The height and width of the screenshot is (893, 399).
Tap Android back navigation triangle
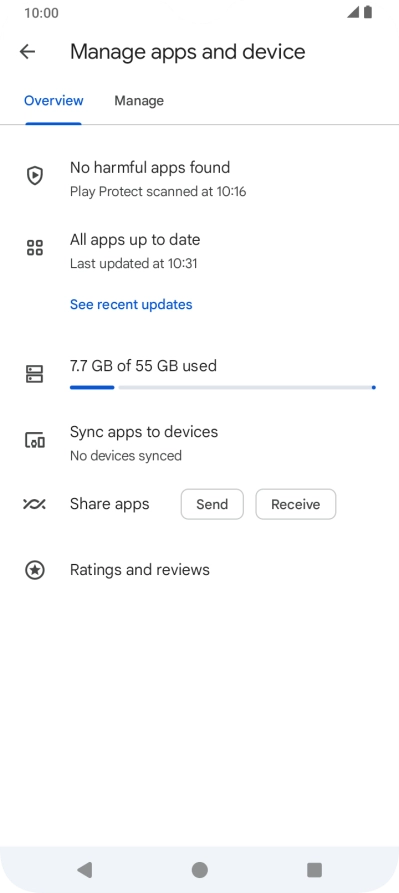coord(84,870)
